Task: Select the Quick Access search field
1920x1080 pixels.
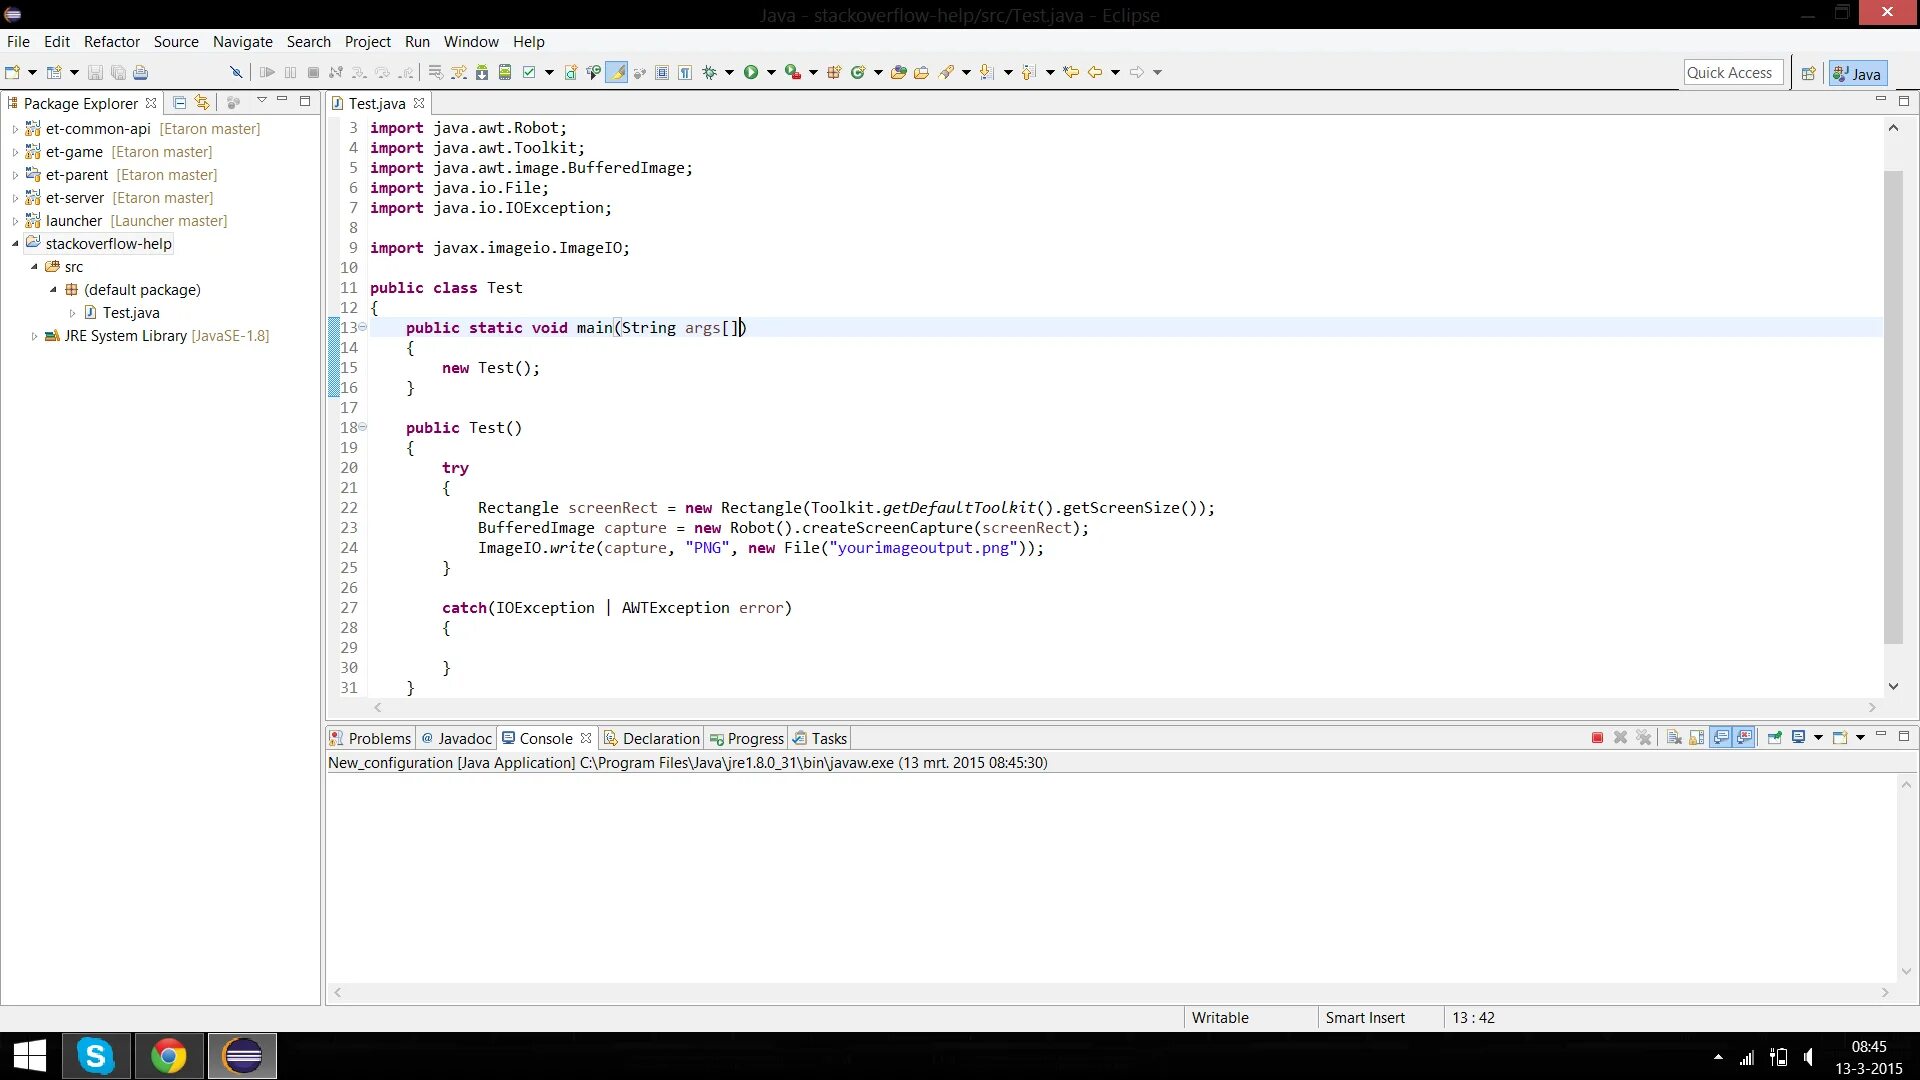Action: point(1730,73)
